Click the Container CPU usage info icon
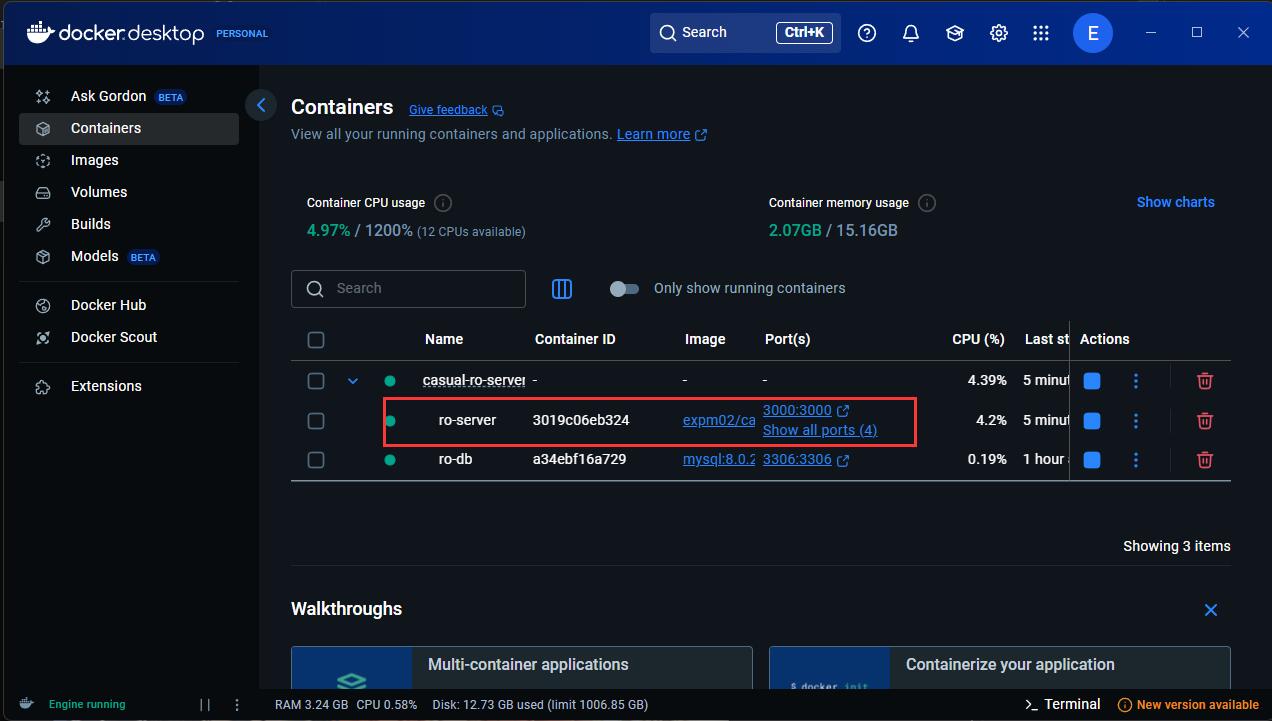 [443, 203]
